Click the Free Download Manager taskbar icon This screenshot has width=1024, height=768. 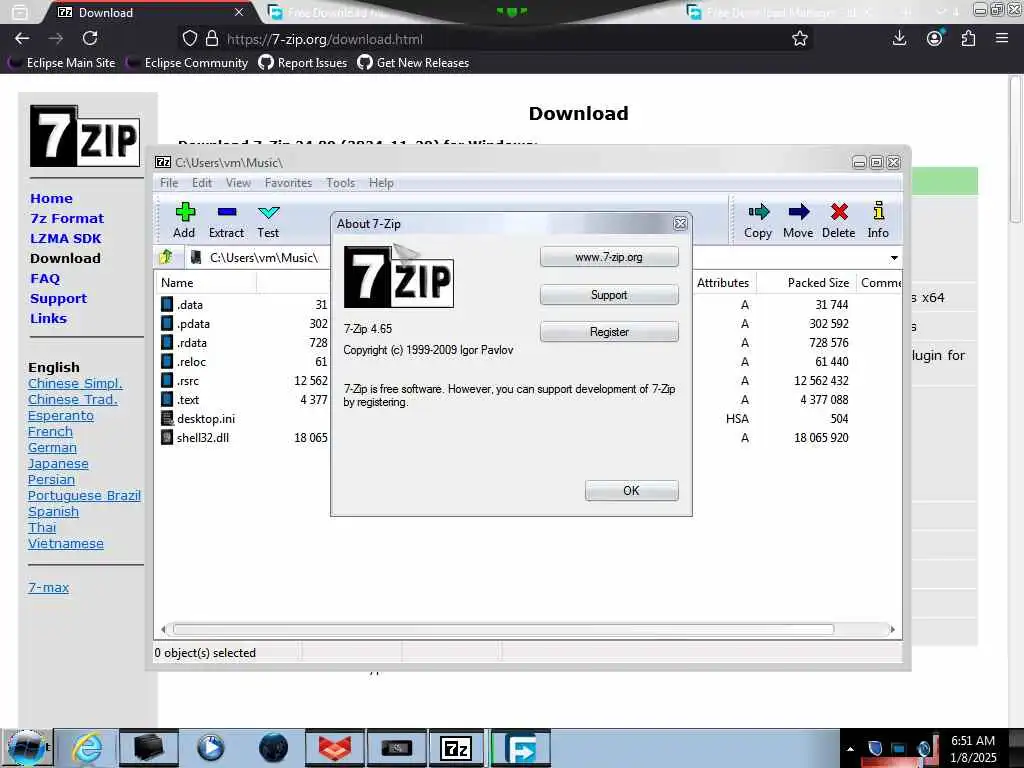click(520, 748)
